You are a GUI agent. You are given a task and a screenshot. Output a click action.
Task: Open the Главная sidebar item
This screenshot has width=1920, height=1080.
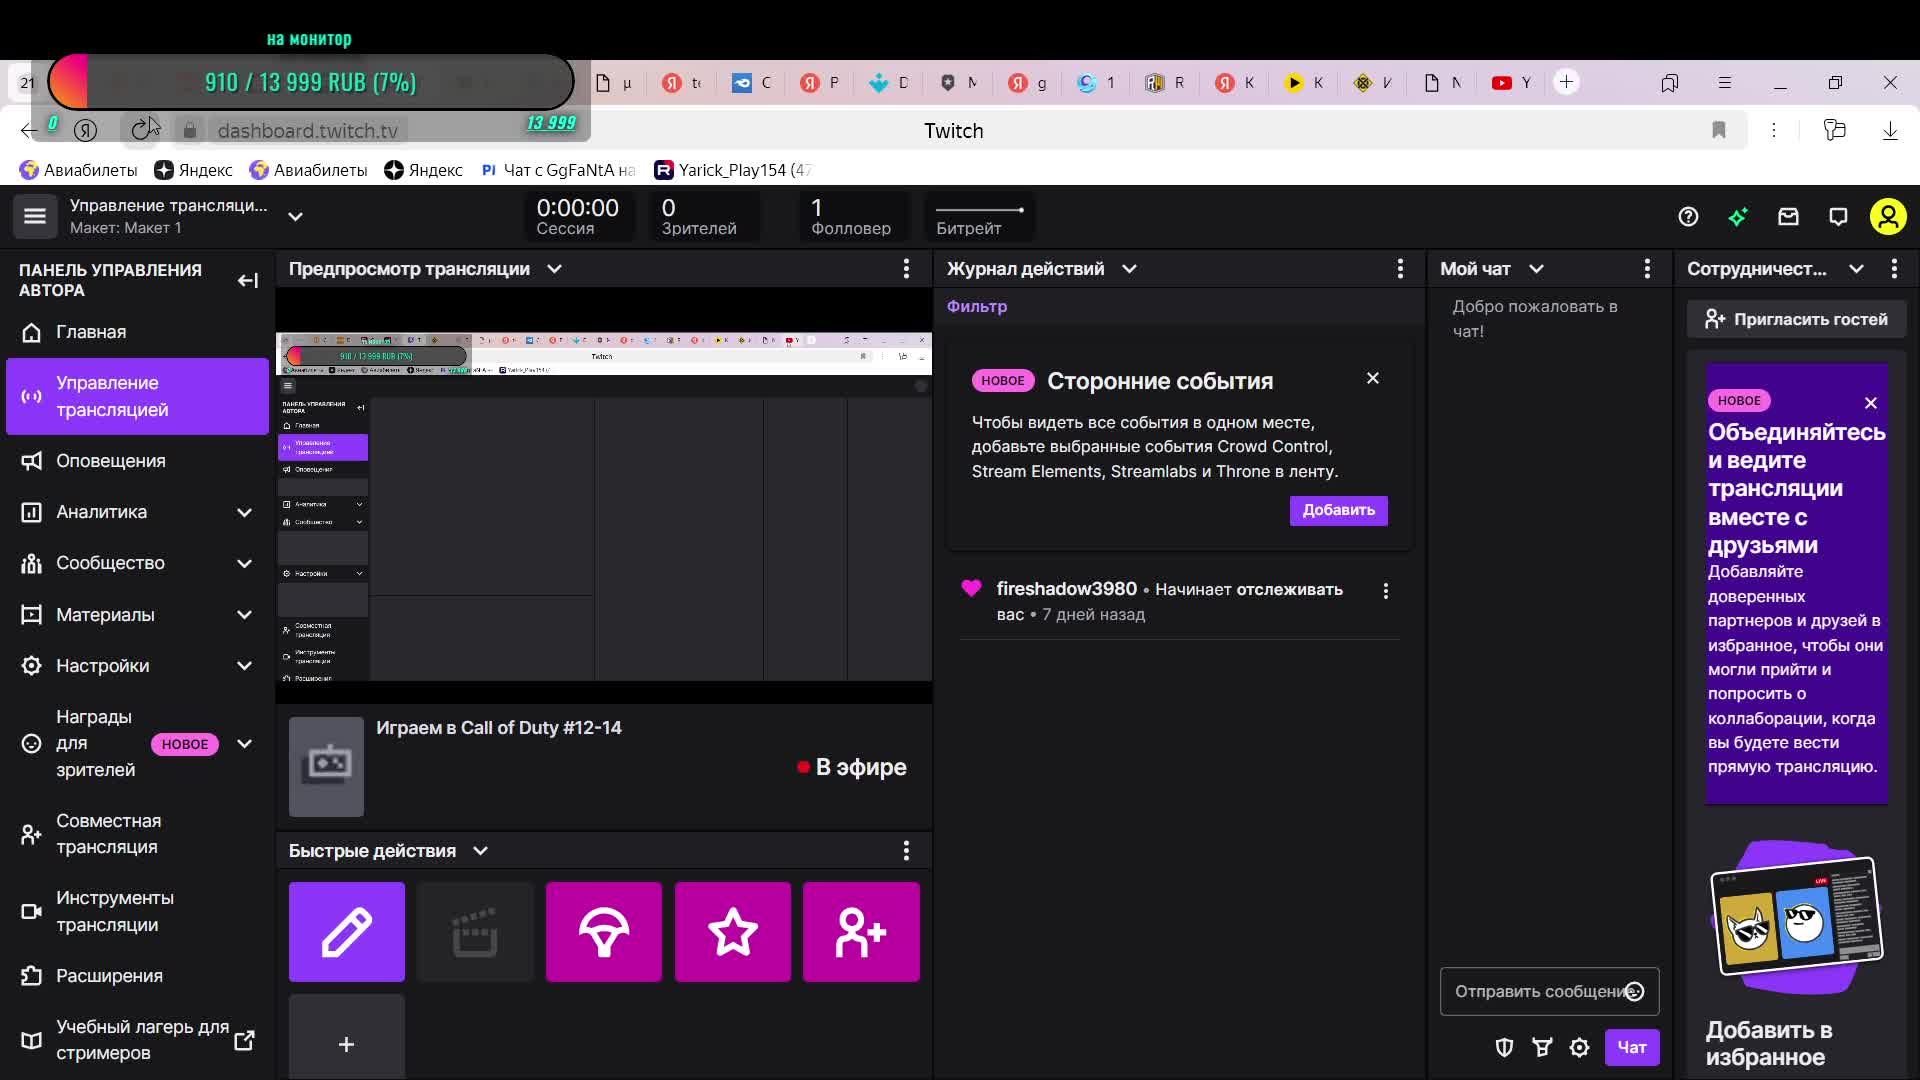(90, 332)
